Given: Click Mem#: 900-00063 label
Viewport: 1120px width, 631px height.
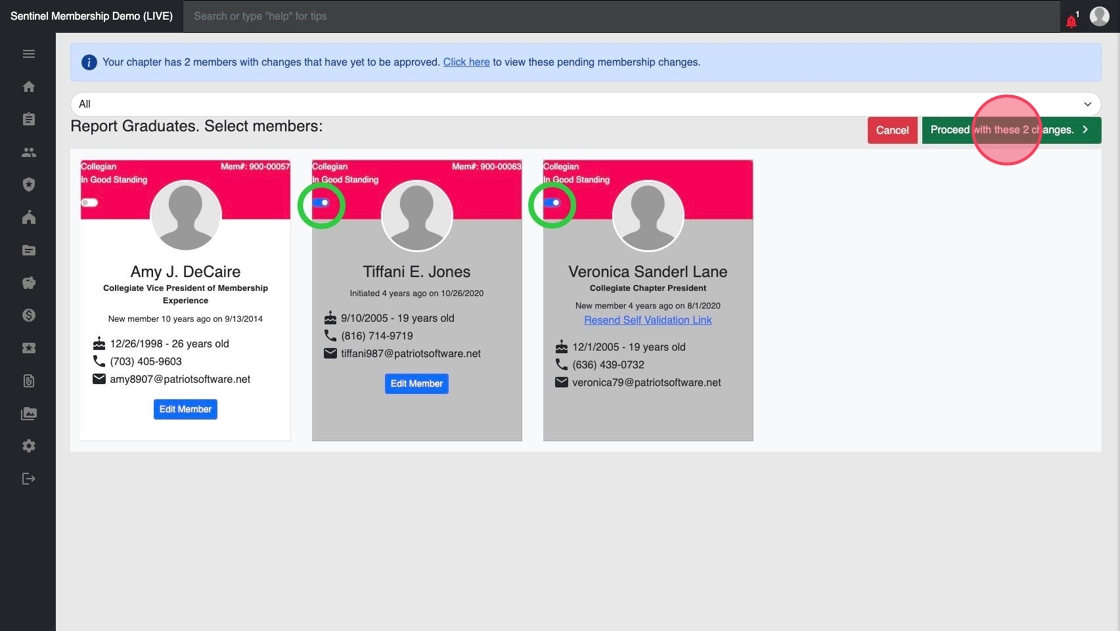Looking at the screenshot, I should [x=486, y=167].
